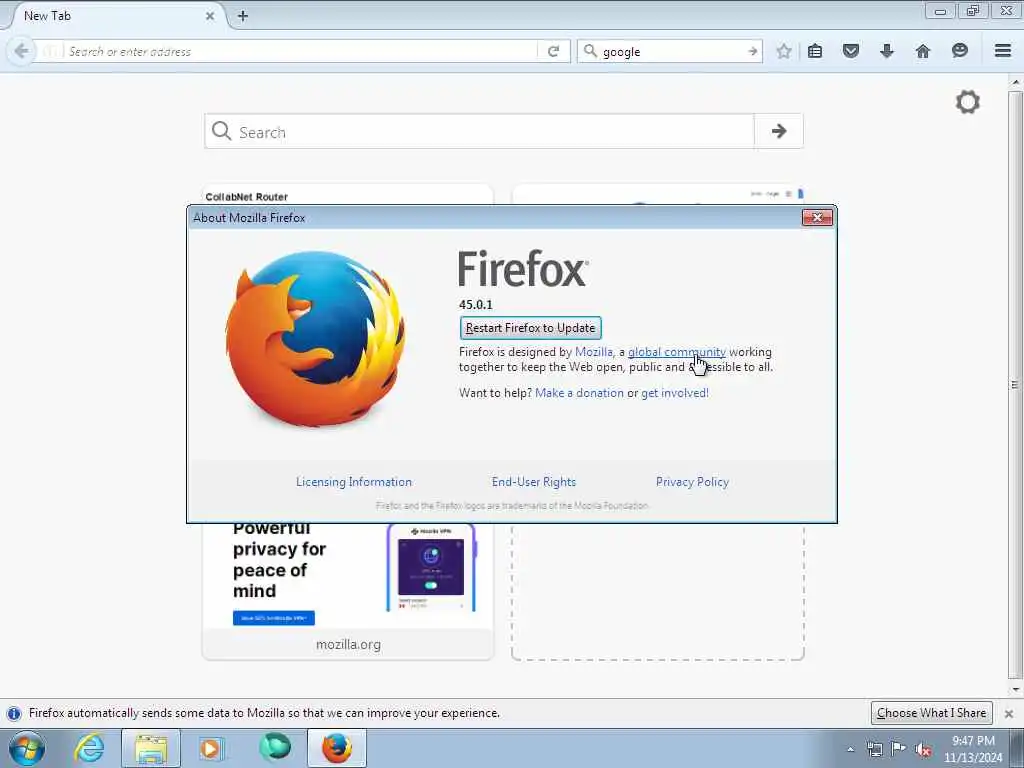Open the clock showing 9:47 PM
1024x768 pixels.
pos(972,749)
